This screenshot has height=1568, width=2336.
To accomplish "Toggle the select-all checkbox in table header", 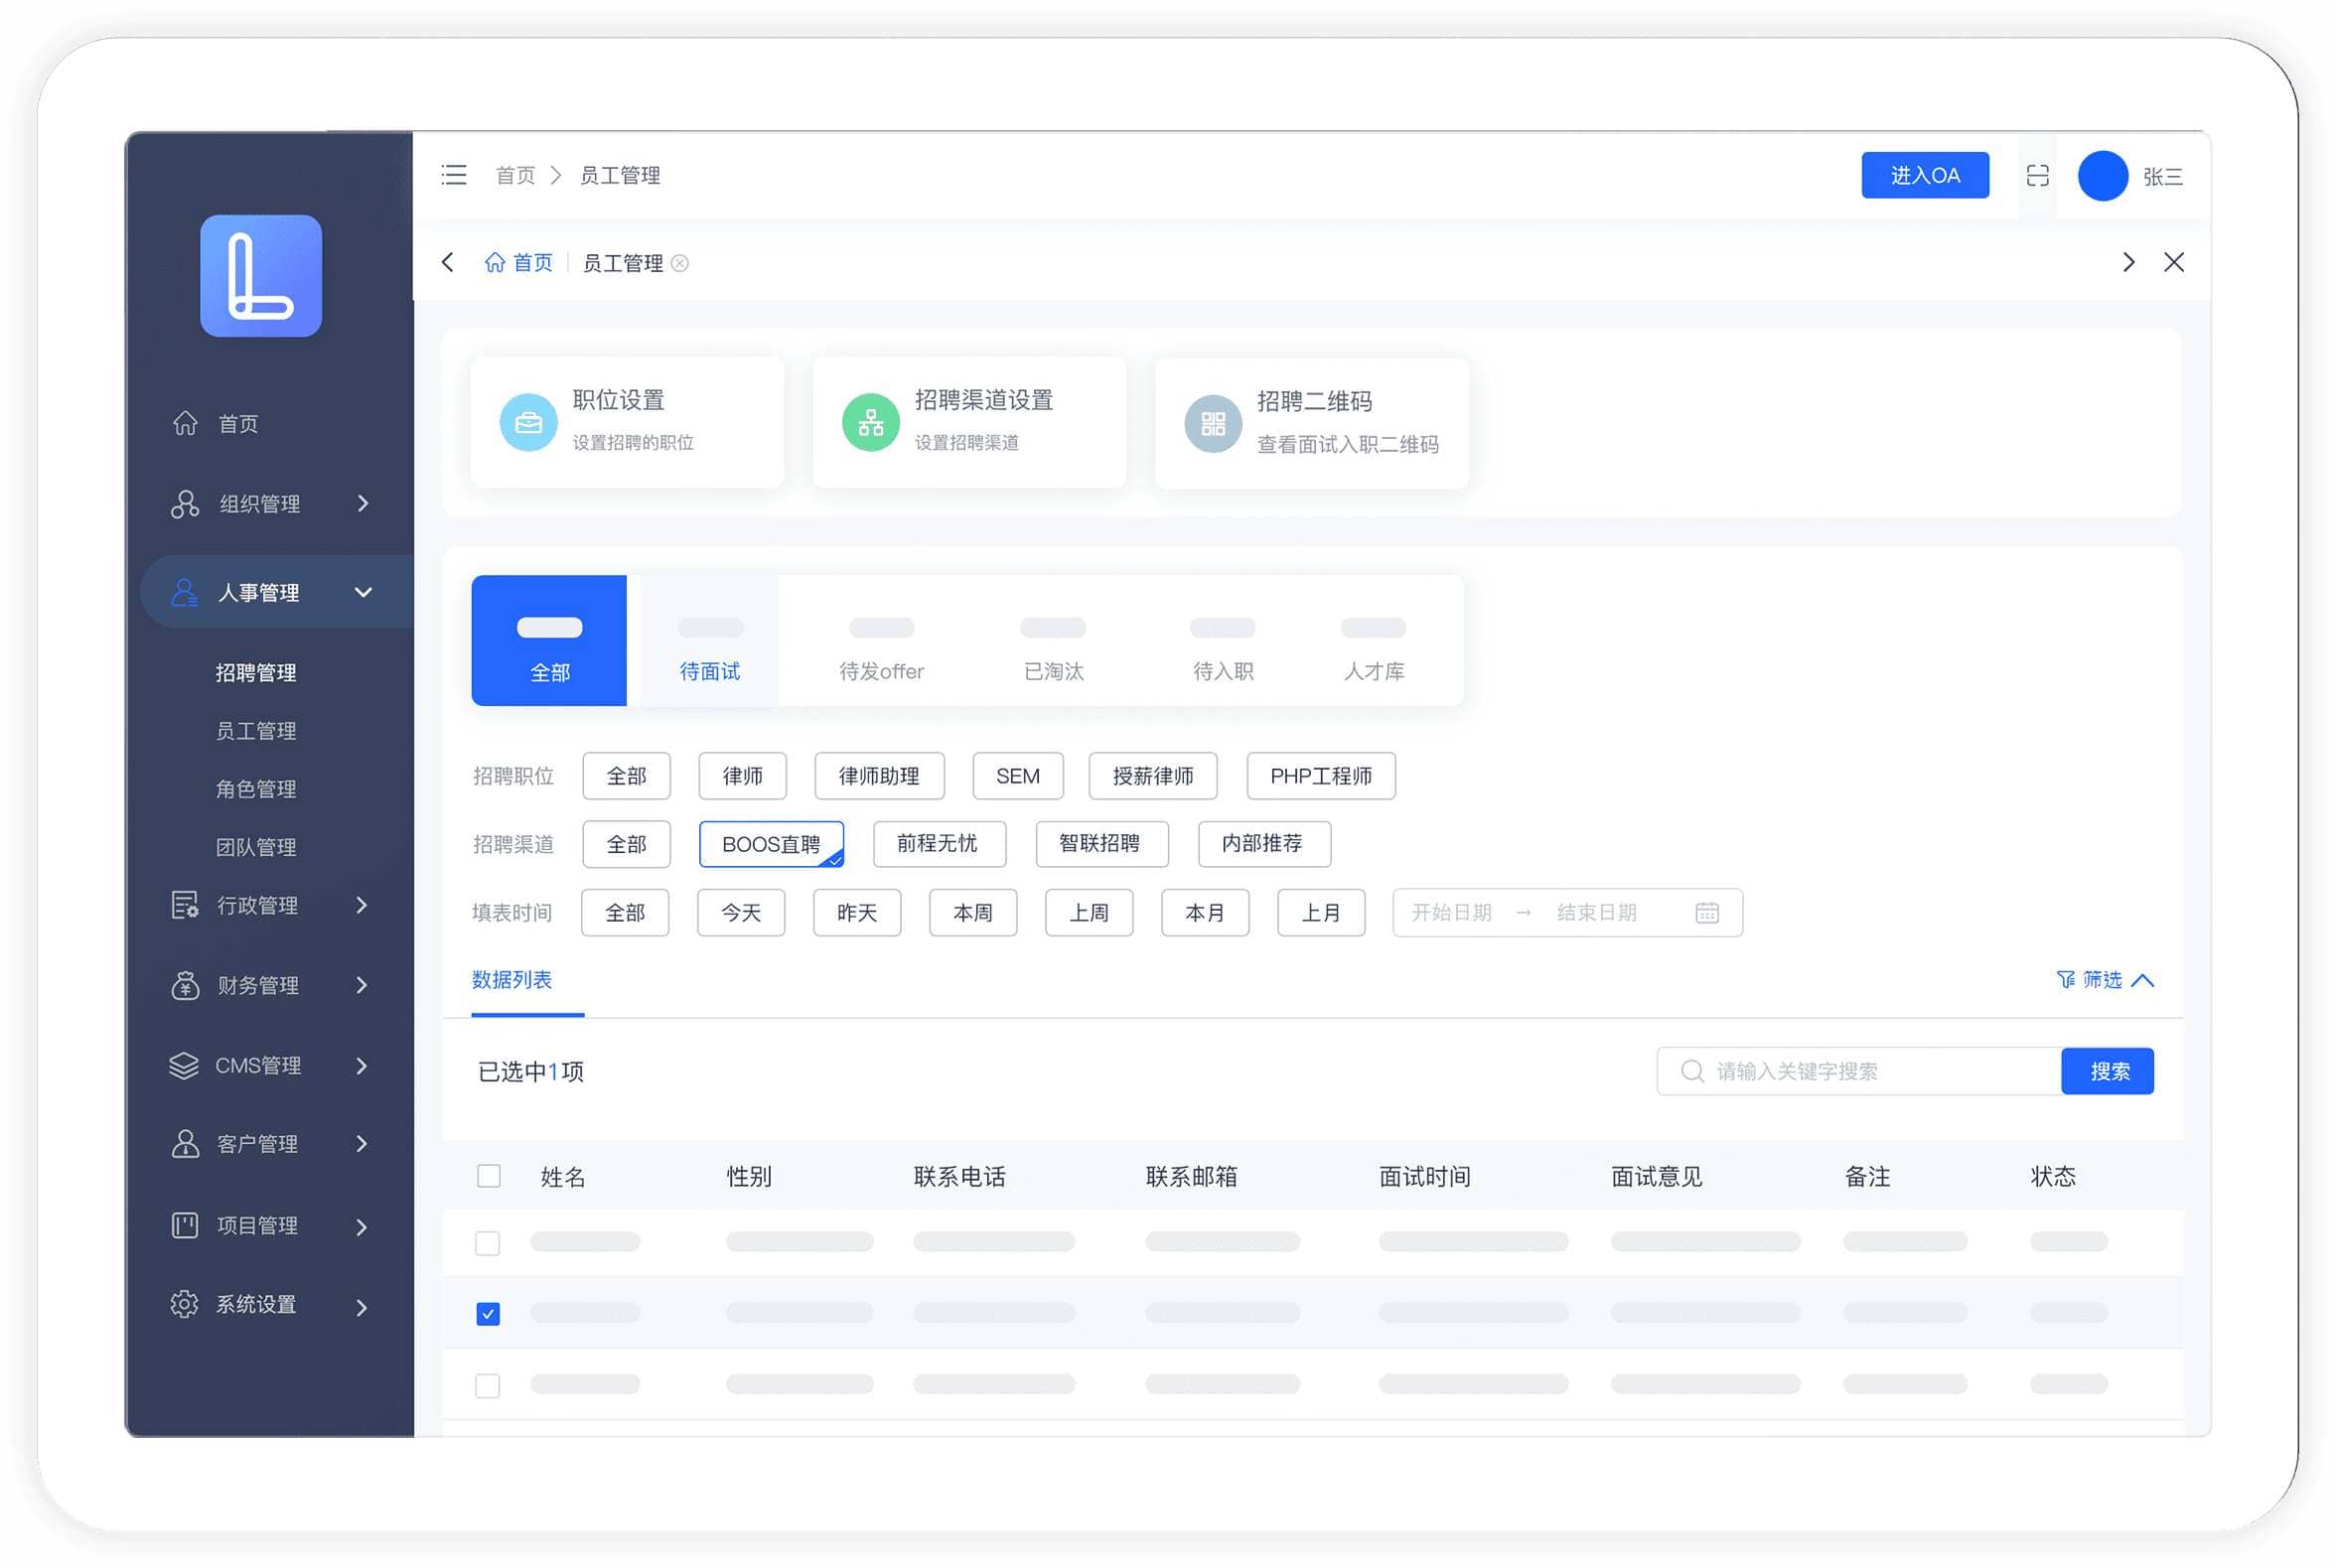I will (x=489, y=1176).
